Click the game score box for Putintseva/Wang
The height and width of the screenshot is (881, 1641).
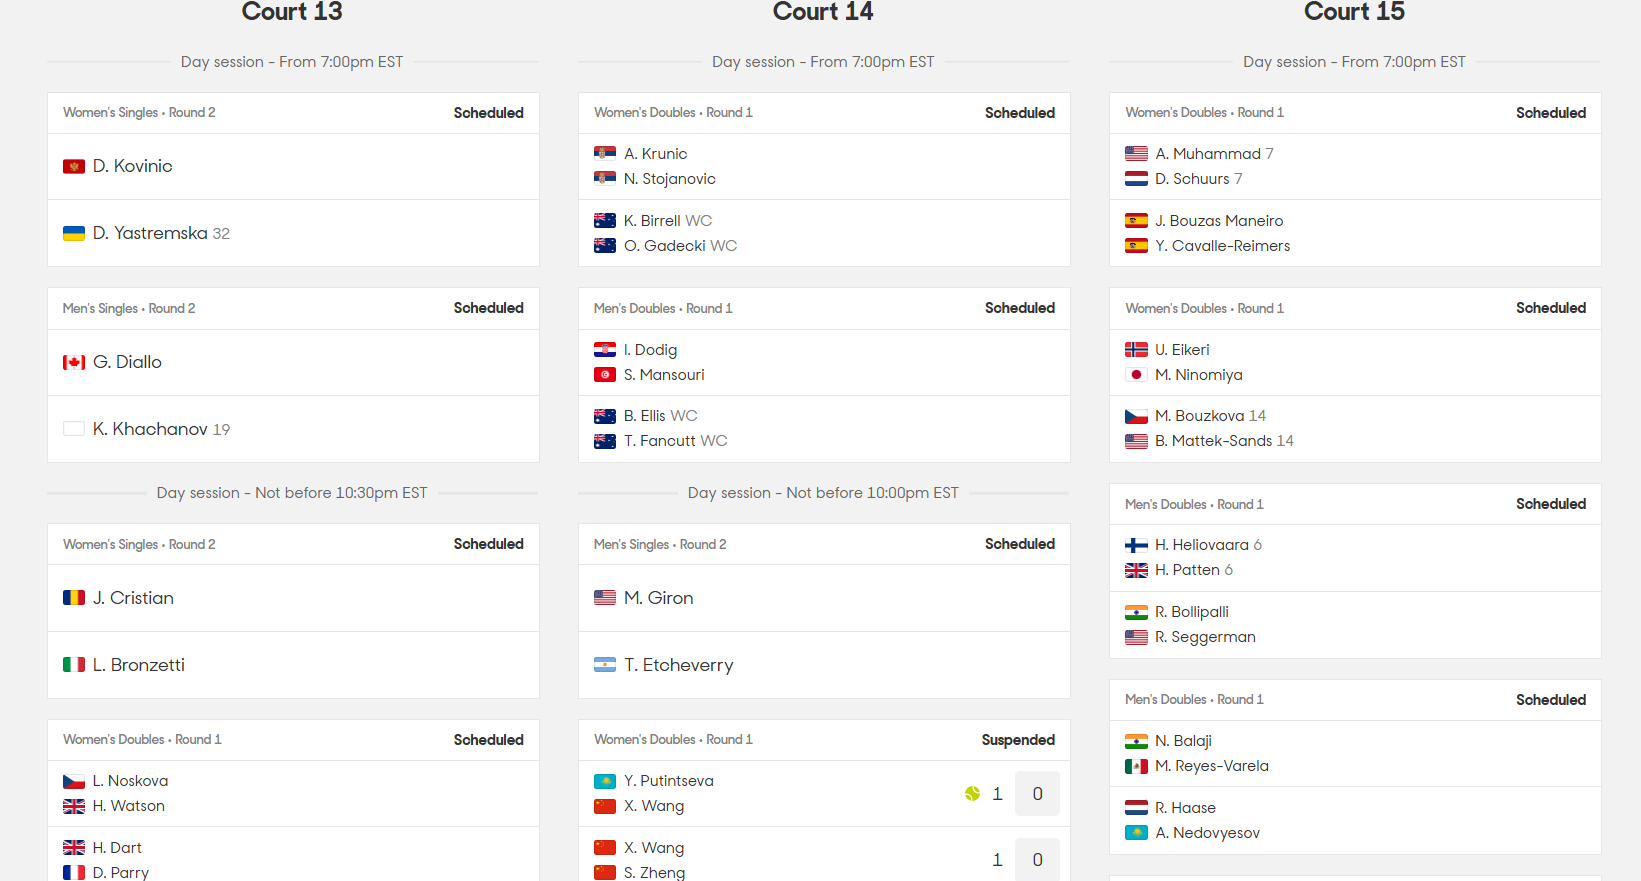click(x=1037, y=794)
